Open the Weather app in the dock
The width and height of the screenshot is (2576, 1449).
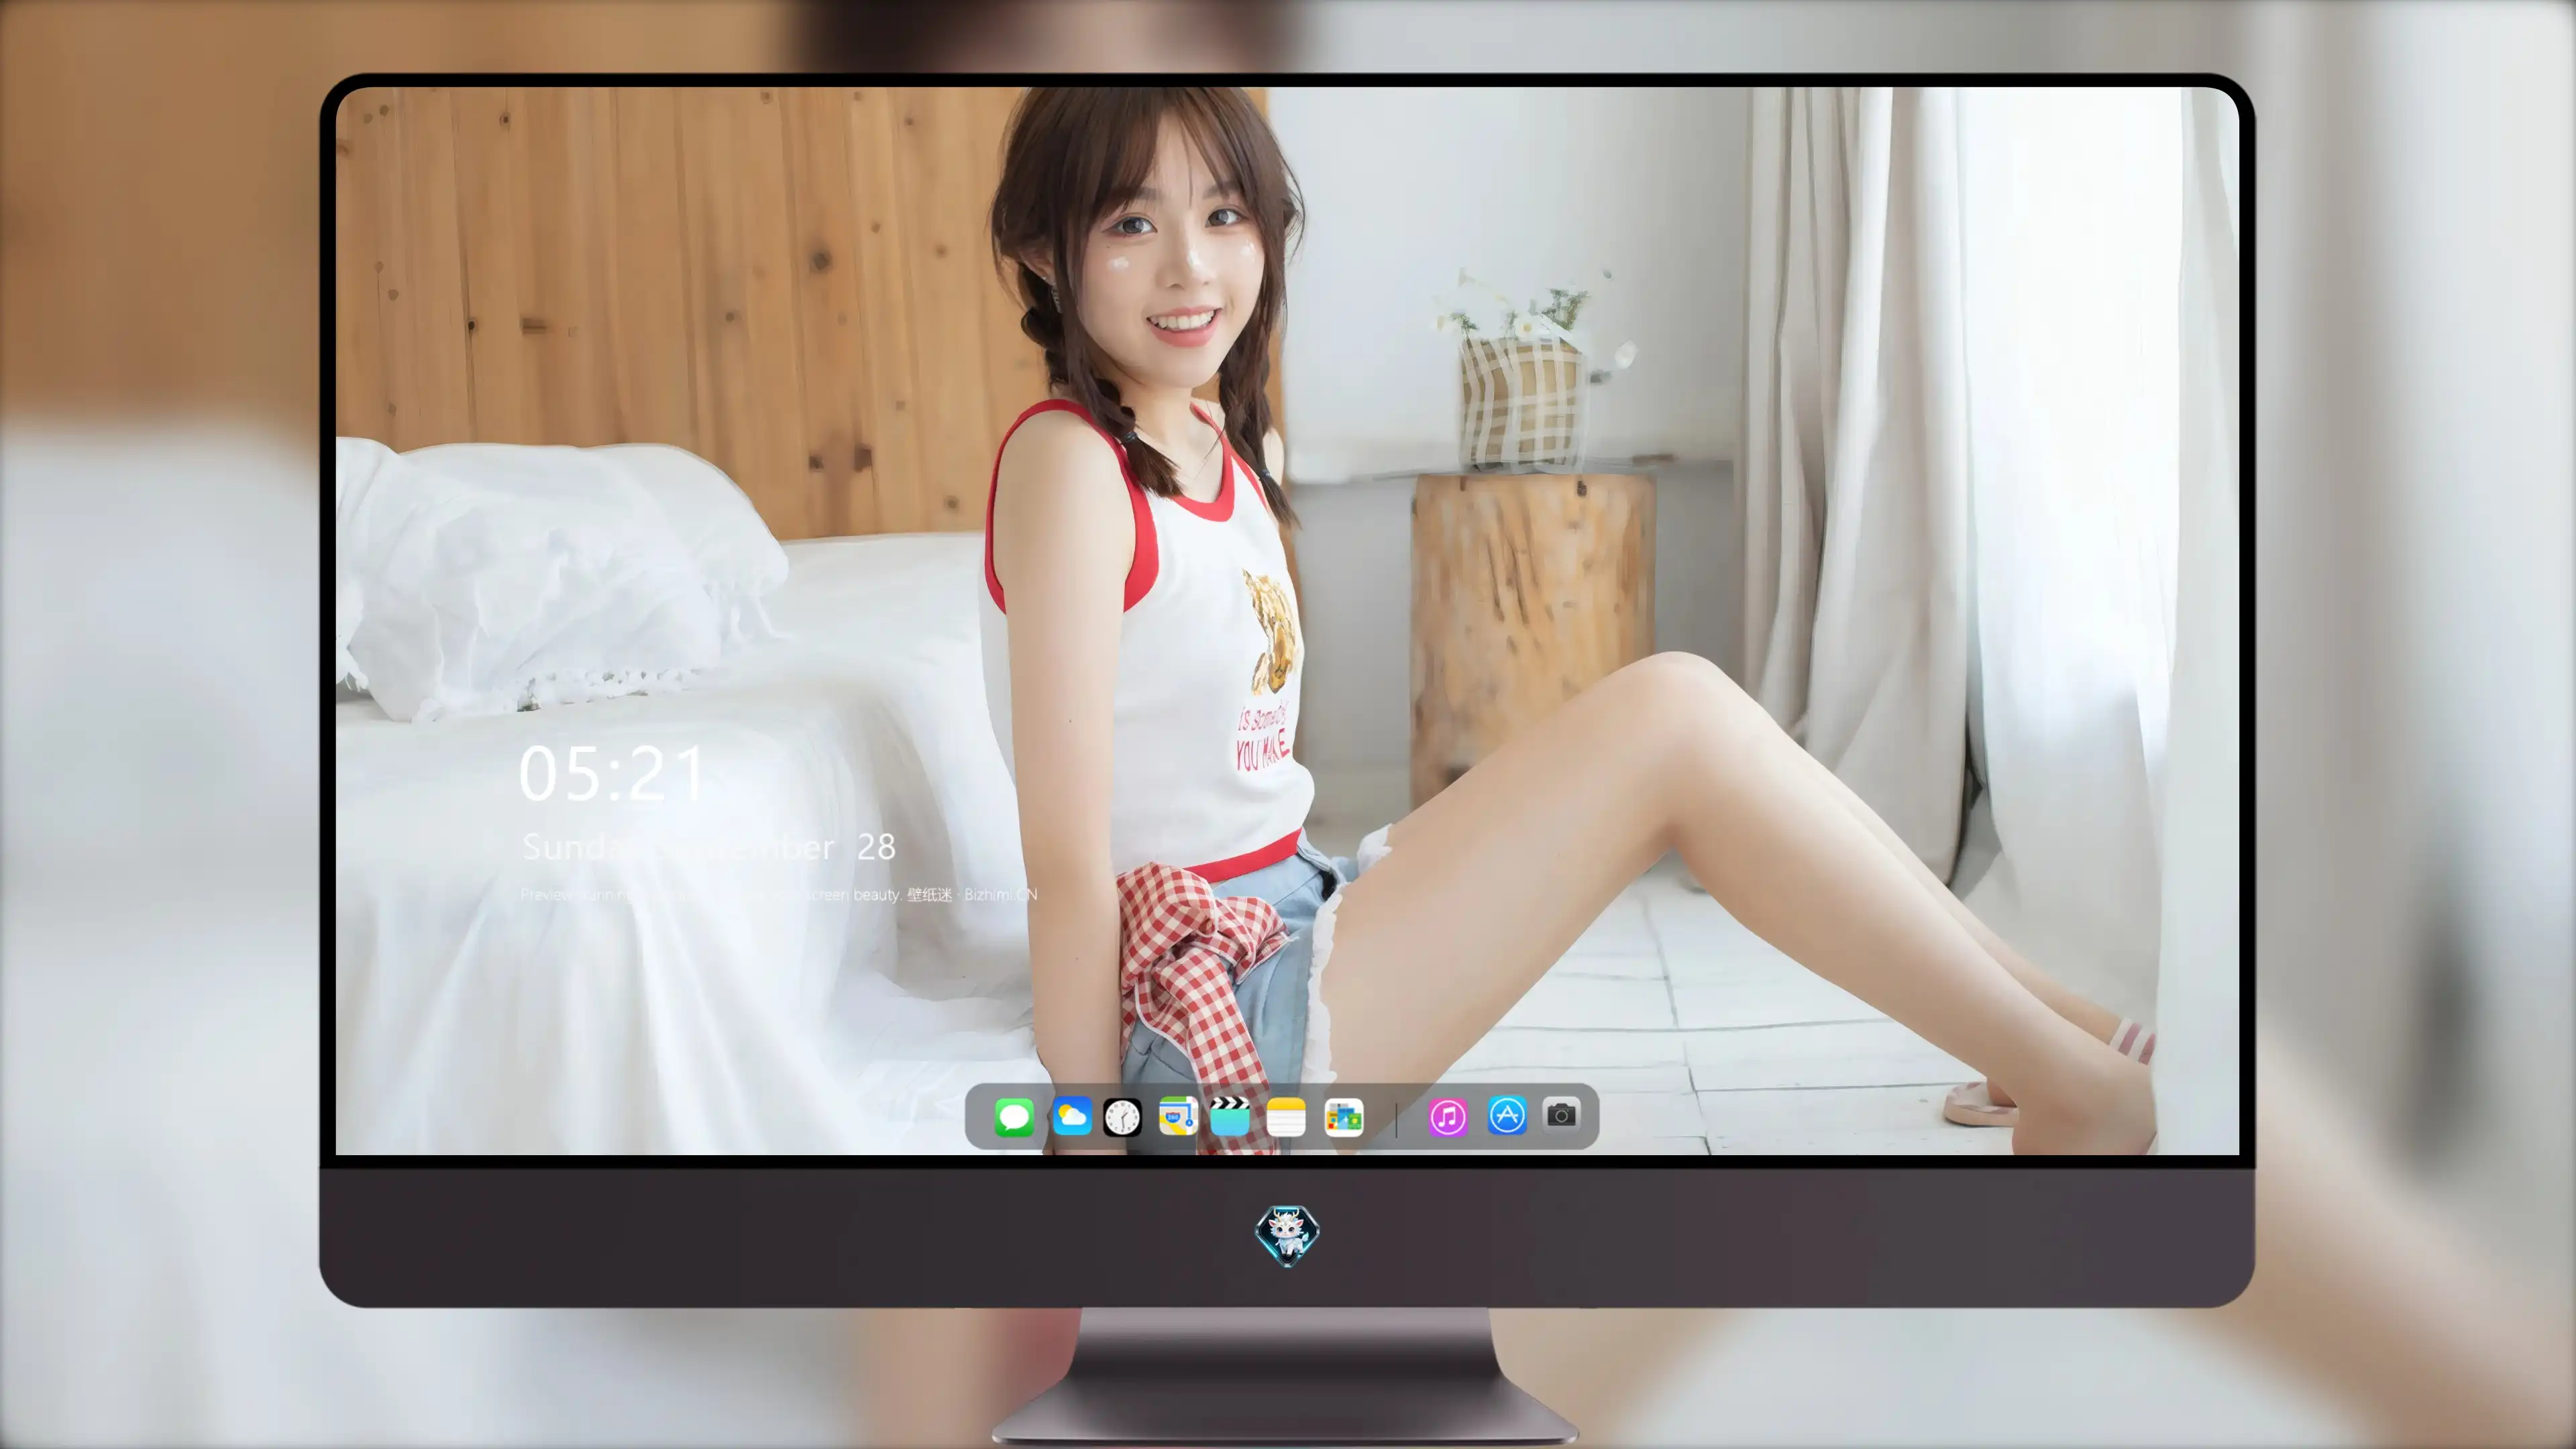pos(1072,1116)
